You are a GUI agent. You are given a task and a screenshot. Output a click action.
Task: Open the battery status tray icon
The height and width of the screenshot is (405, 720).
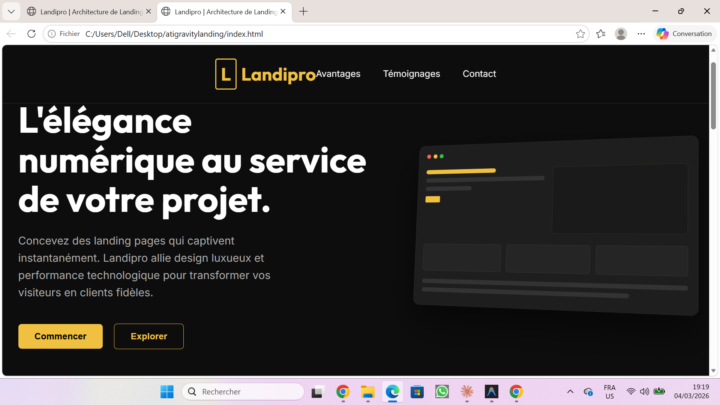click(x=659, y=392)
